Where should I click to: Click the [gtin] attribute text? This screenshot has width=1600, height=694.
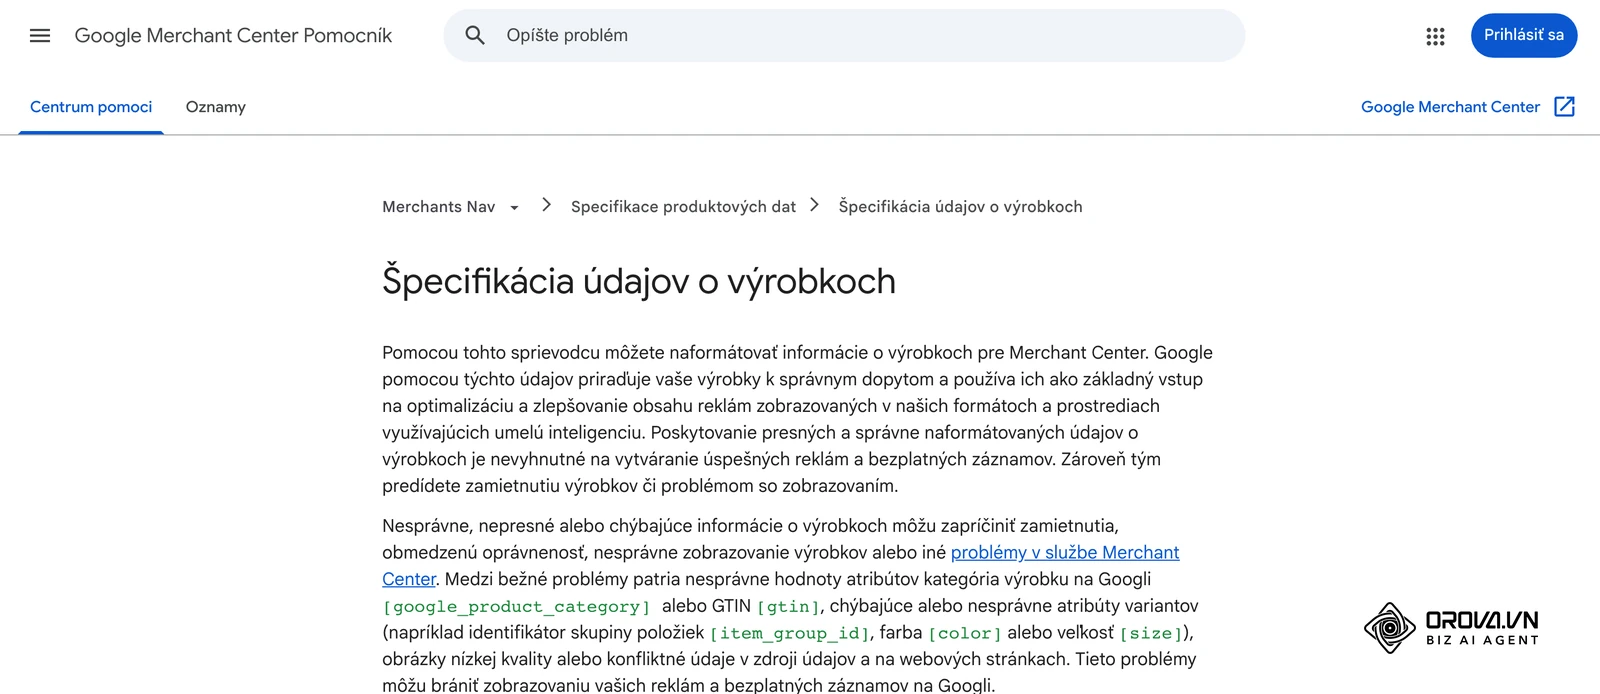[x=788, y=607]
